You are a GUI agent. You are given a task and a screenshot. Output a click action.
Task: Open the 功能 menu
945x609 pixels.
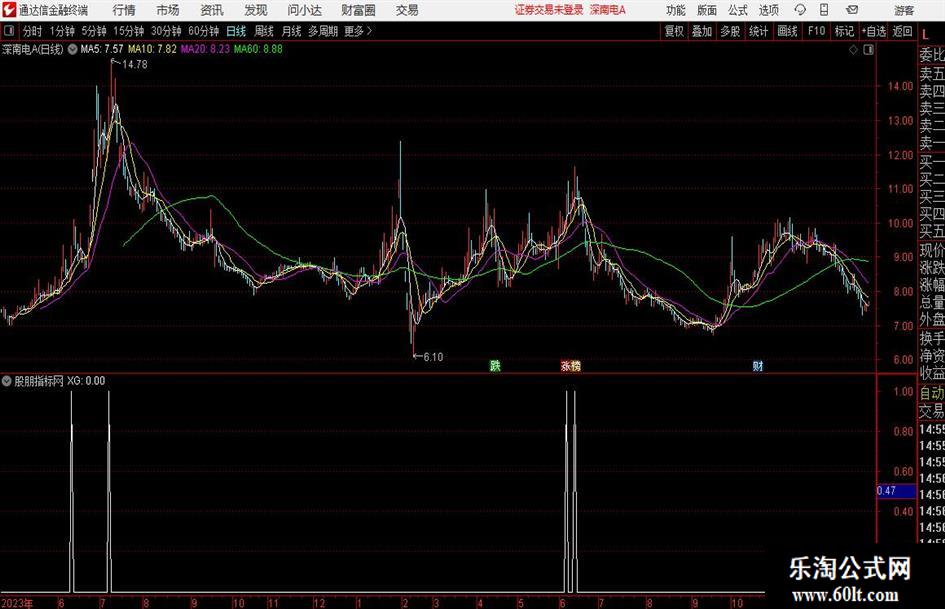click(x=676, y=10)
